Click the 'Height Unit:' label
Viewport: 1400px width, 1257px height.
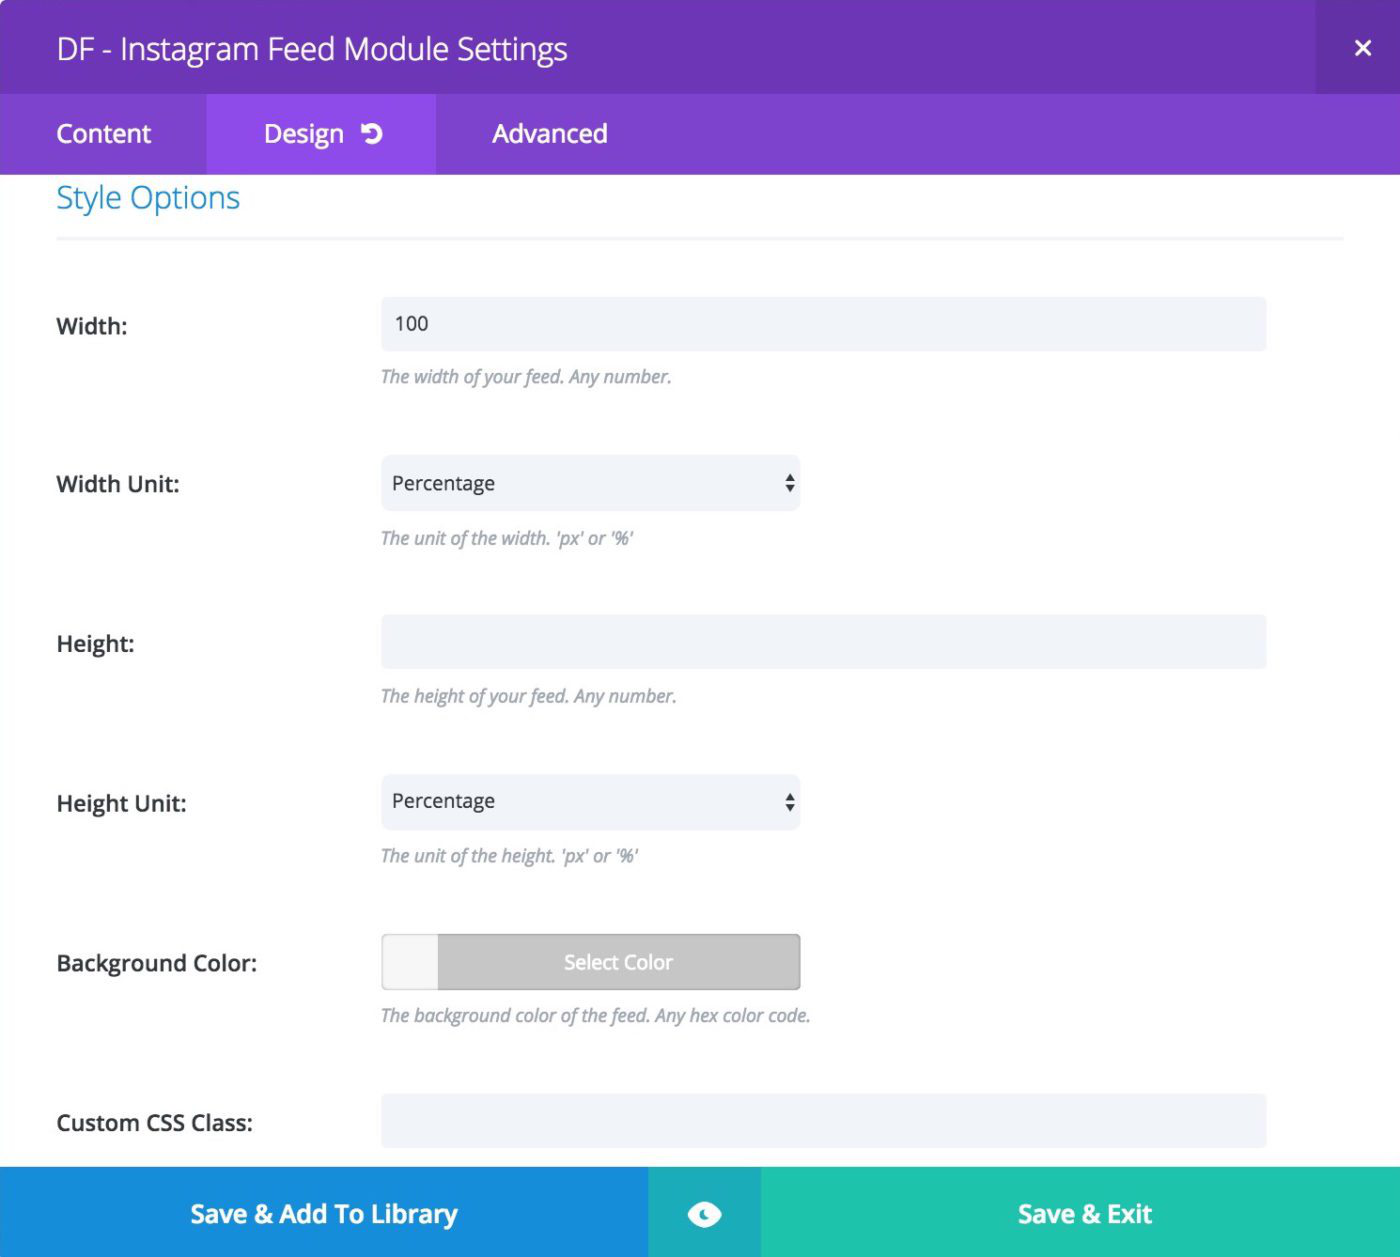point(121,804)
